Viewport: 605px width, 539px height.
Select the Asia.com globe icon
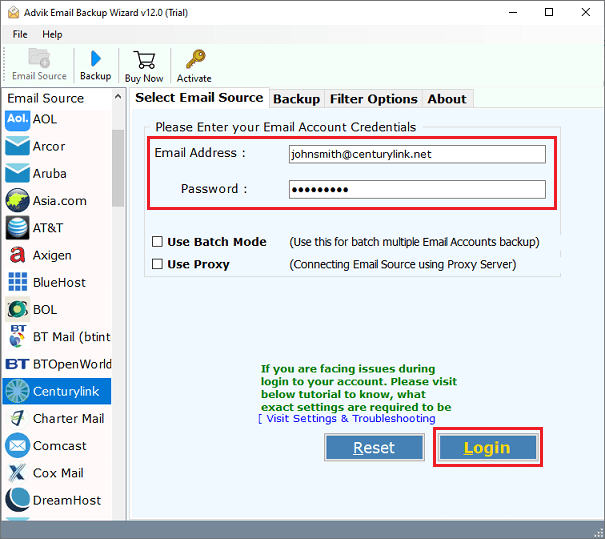tap(17, 201)
